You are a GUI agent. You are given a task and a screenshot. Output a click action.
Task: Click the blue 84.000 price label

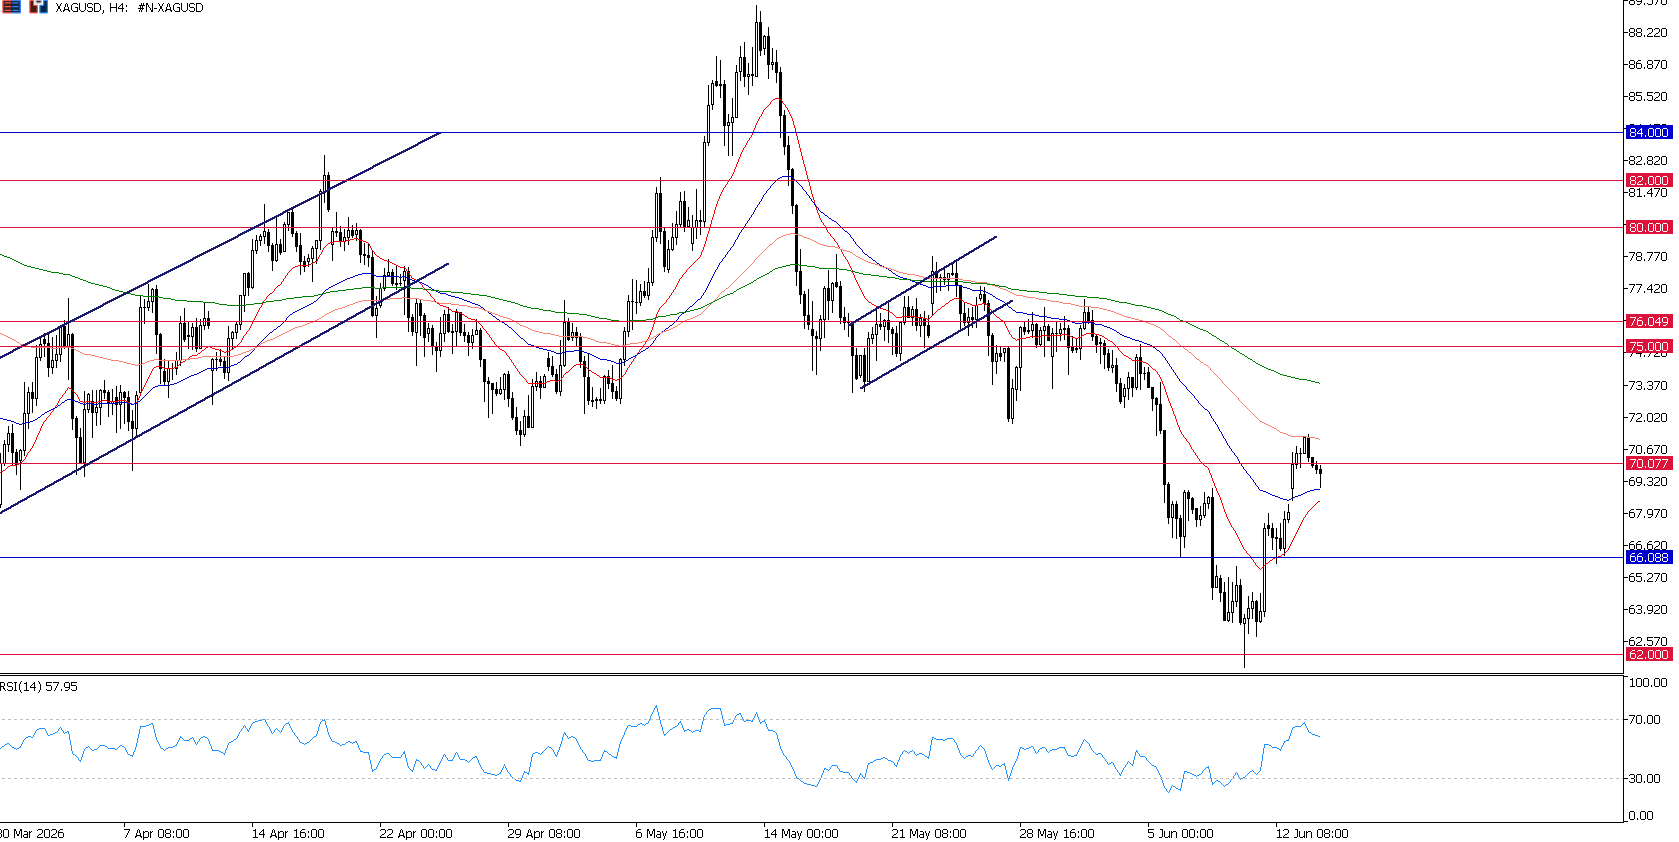(x=1648, y=132)
